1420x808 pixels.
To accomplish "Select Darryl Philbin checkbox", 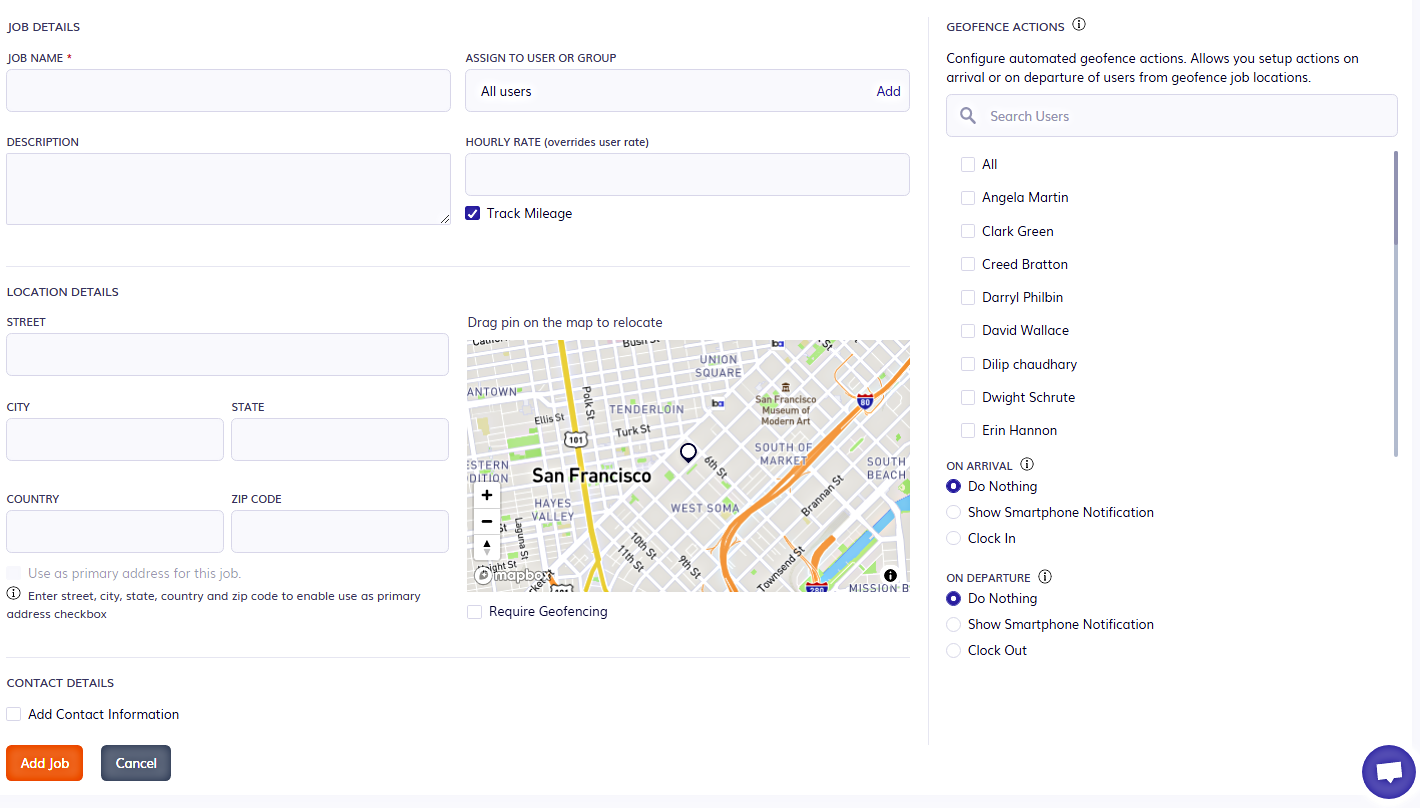I will pyautogui.click(x=968, y=297).
